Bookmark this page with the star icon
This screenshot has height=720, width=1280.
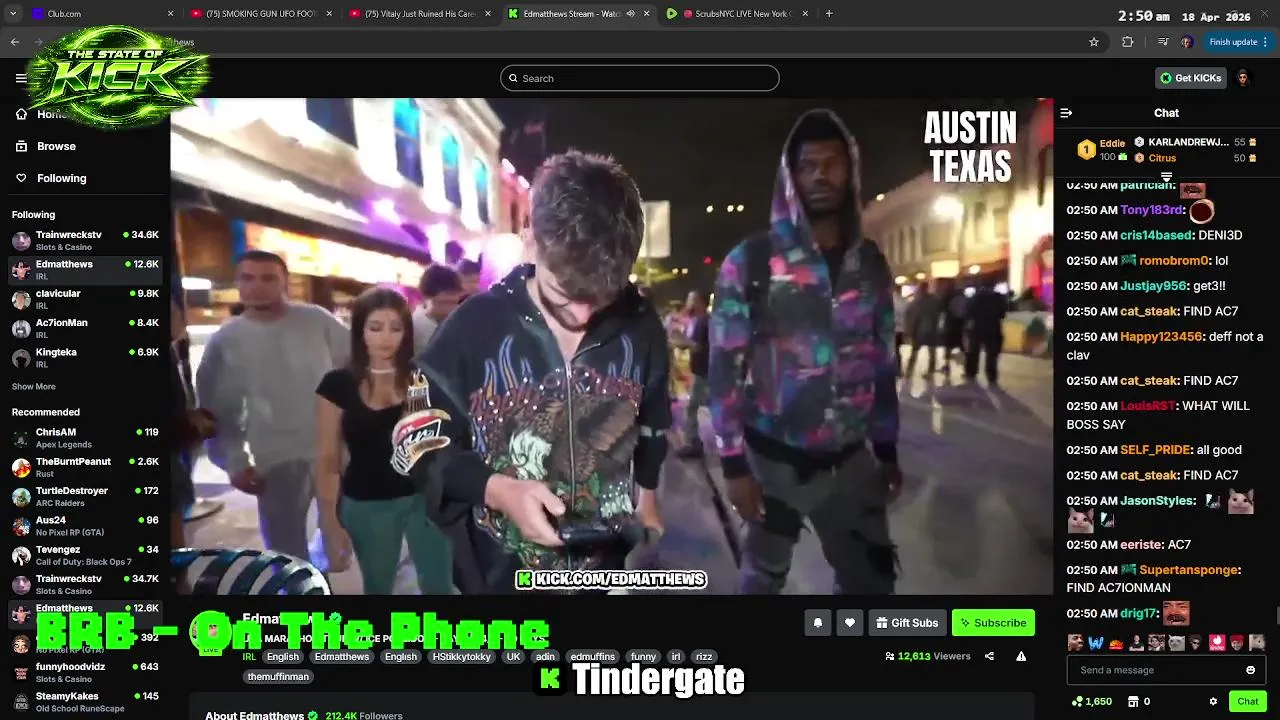[1094, 42]
